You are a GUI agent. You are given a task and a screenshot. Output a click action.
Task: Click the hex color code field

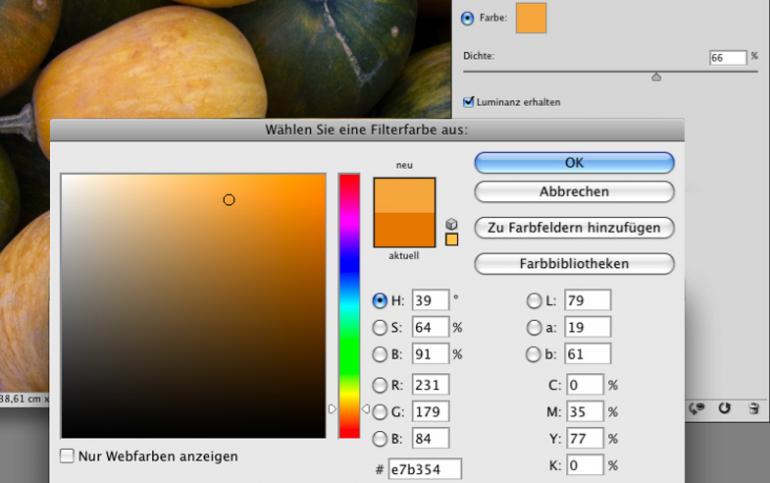[425, 468]
